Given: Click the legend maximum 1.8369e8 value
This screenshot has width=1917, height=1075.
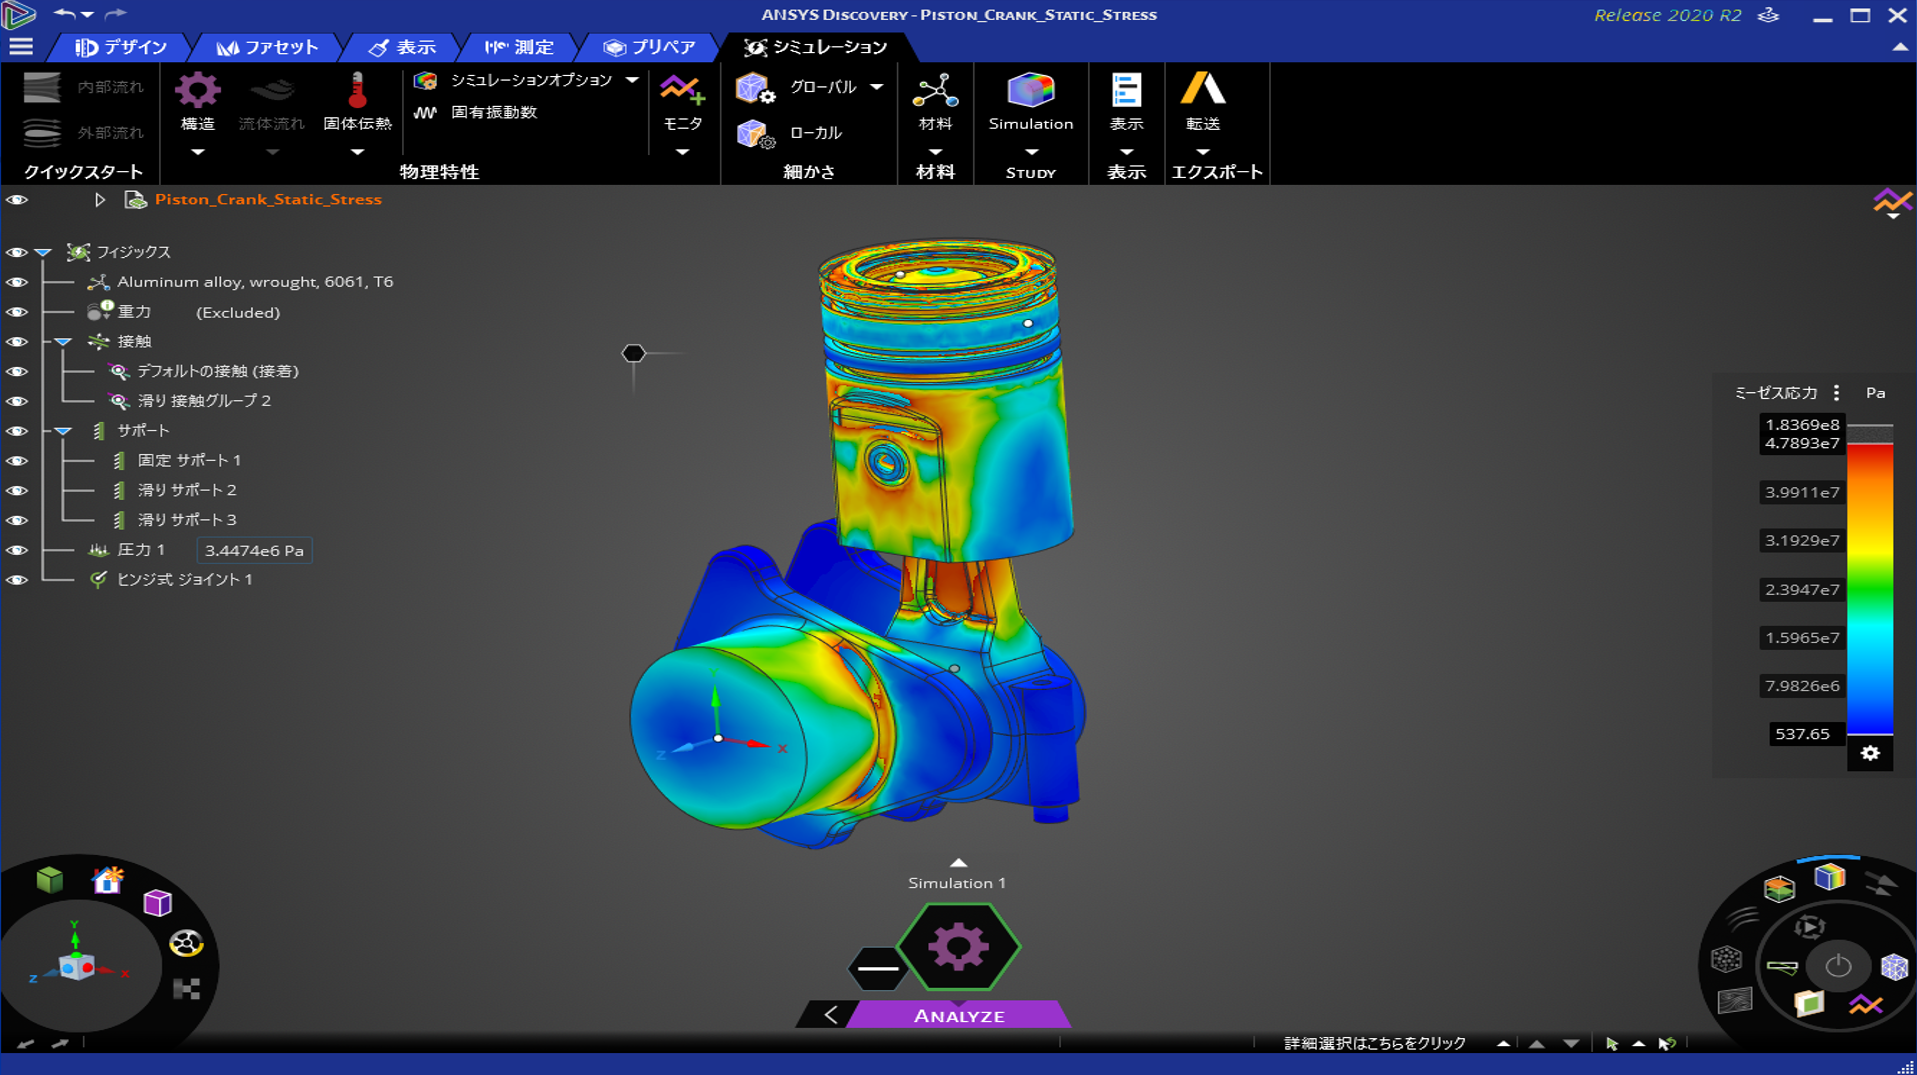Looking at the screenshot, I should point(1802,425).
